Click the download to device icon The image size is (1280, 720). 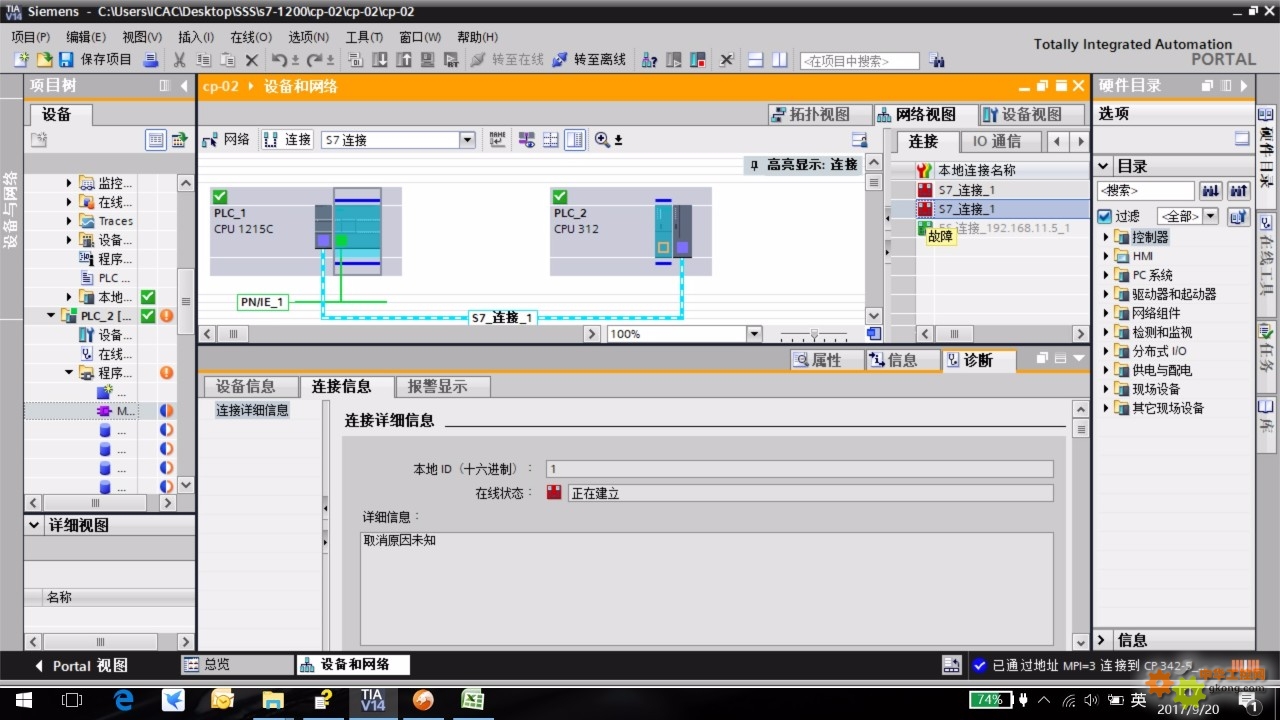click(x=380, y=60)
